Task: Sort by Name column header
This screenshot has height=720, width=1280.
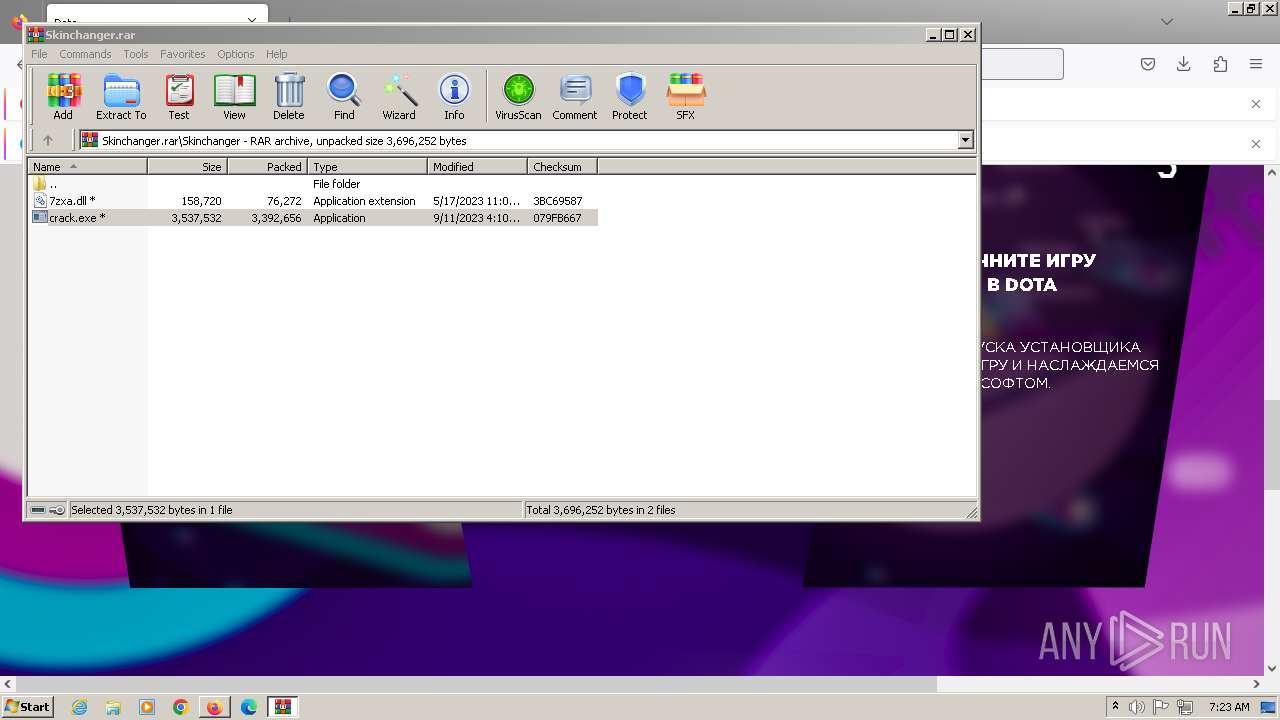Action: [88, 167]
